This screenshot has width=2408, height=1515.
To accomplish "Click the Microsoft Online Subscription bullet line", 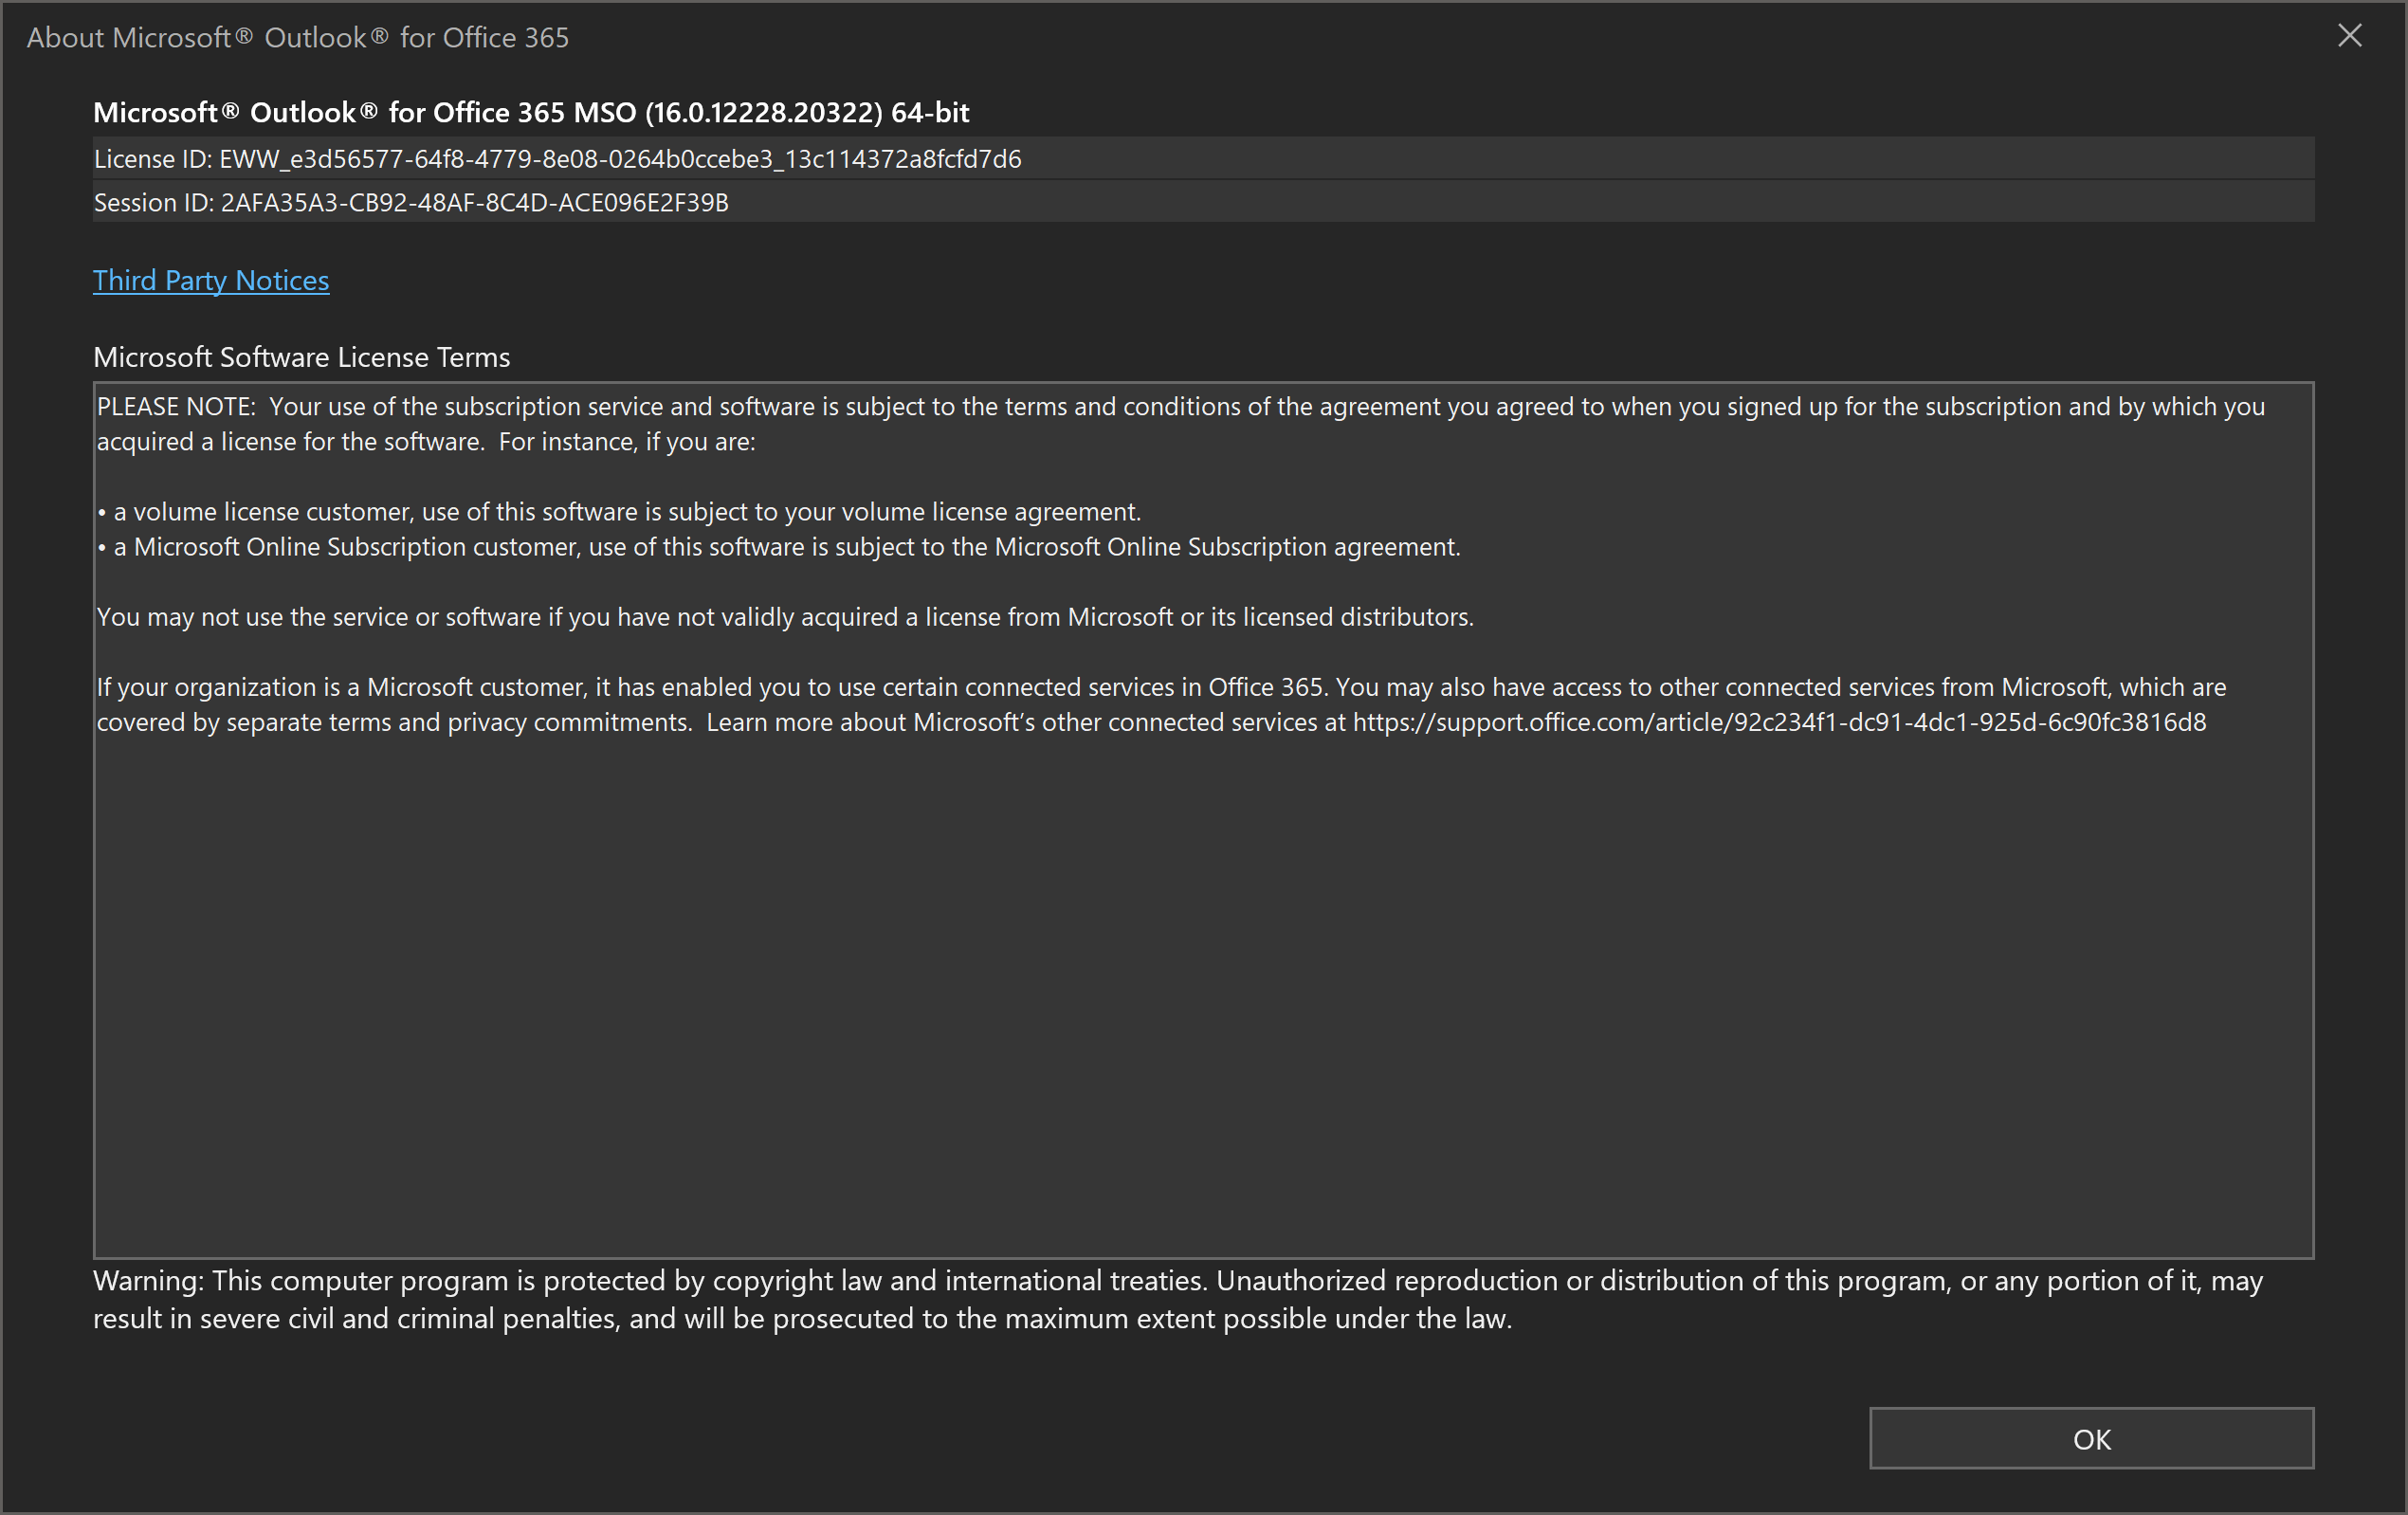I will pyautogui.click(x=787, y=547).
